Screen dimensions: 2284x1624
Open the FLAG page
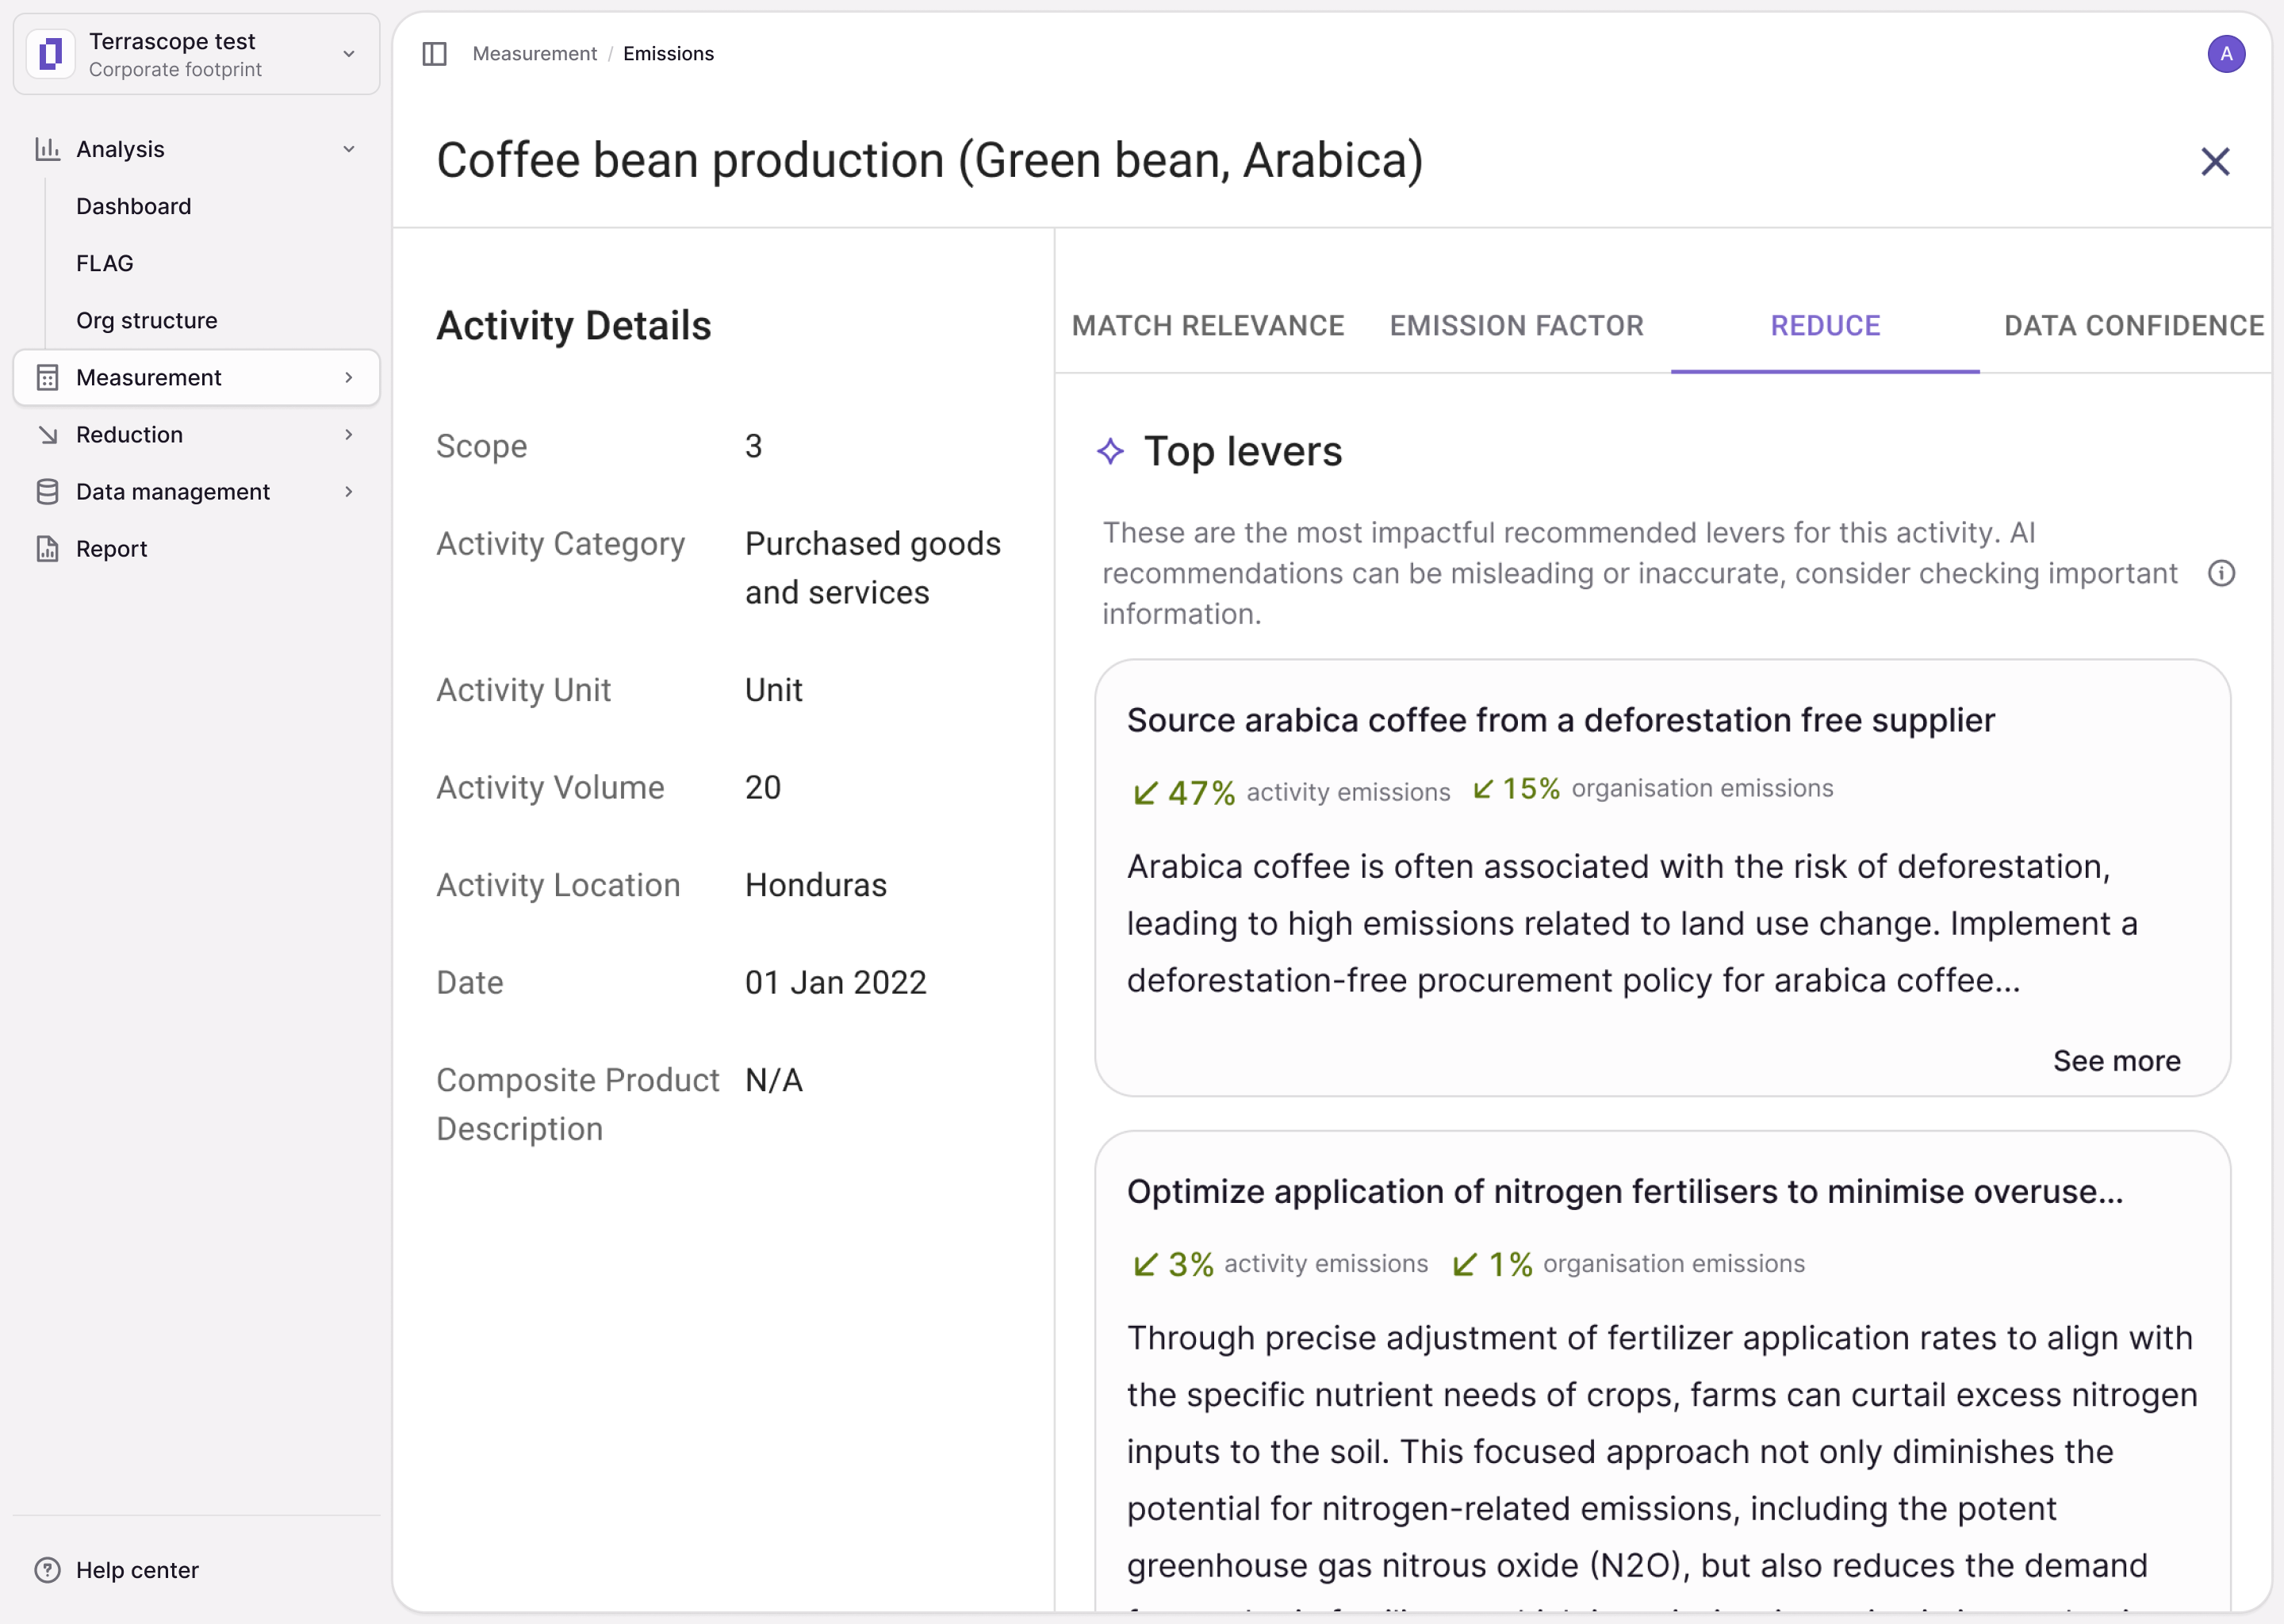tap(104, 263)
